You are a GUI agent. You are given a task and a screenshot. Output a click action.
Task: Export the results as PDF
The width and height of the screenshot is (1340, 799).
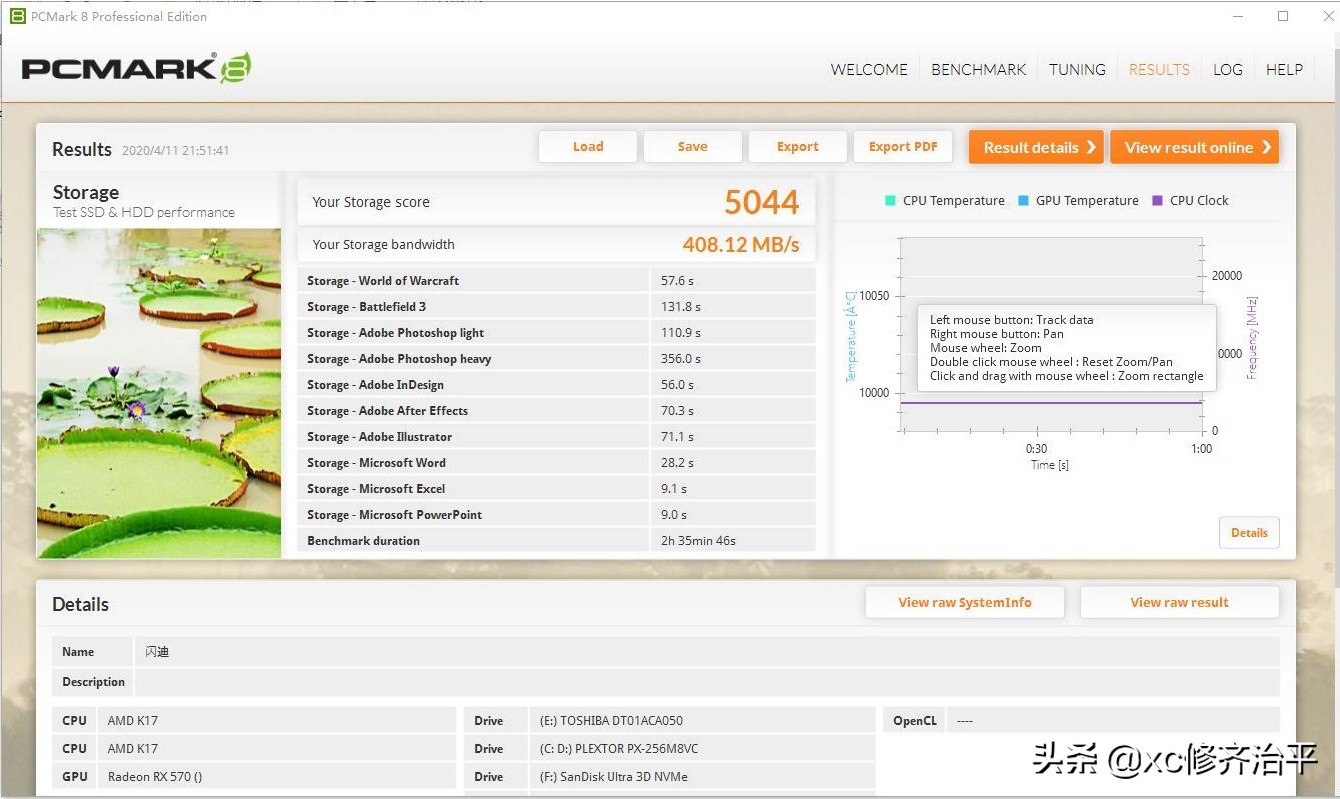point(902,146)
